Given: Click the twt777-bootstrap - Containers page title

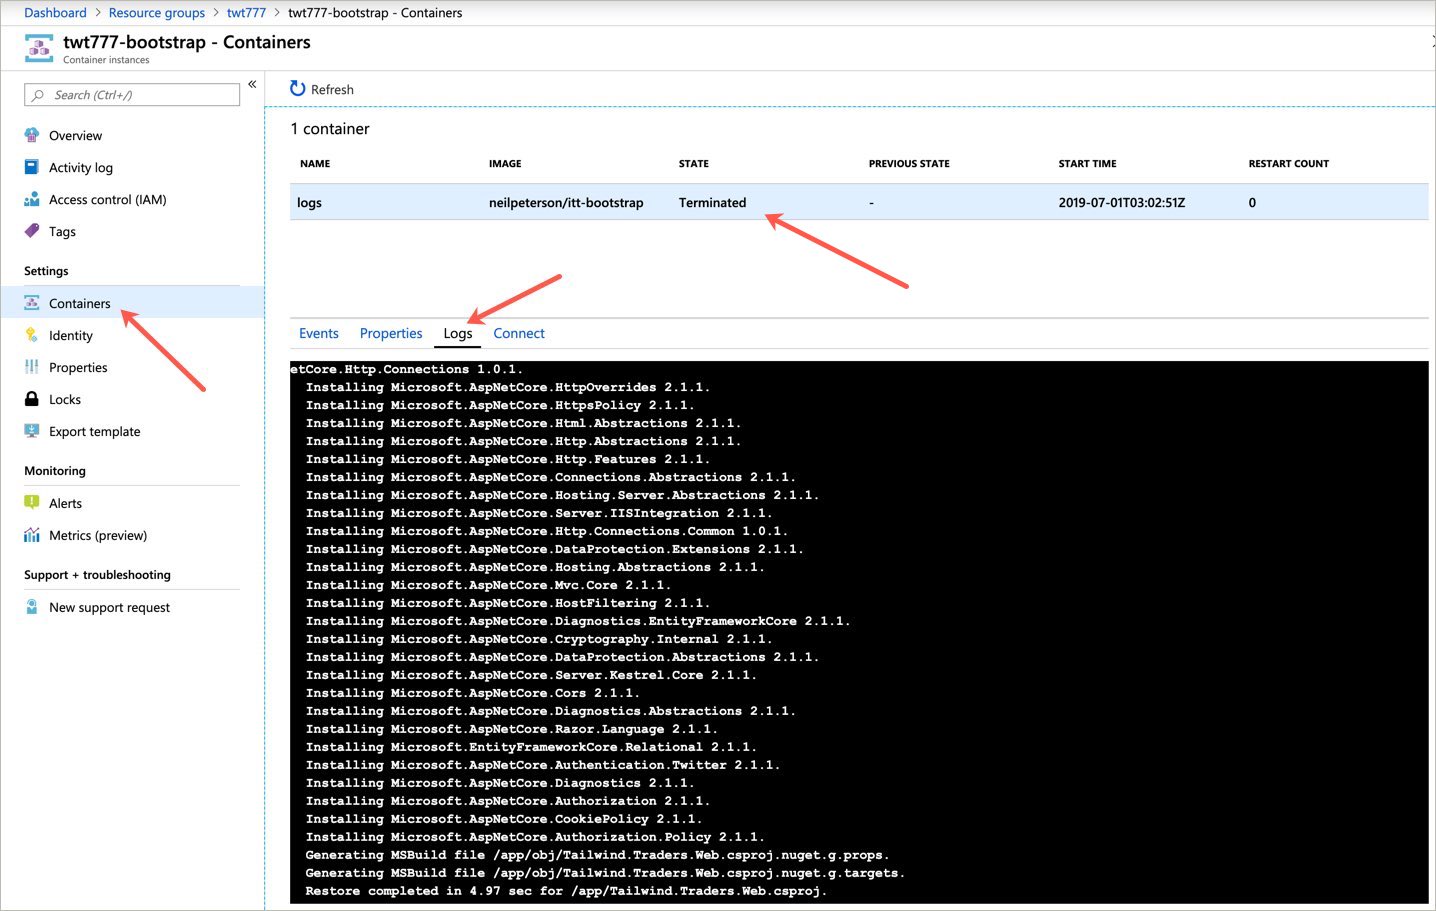Looking at the screenshot, I should [187, 42].
